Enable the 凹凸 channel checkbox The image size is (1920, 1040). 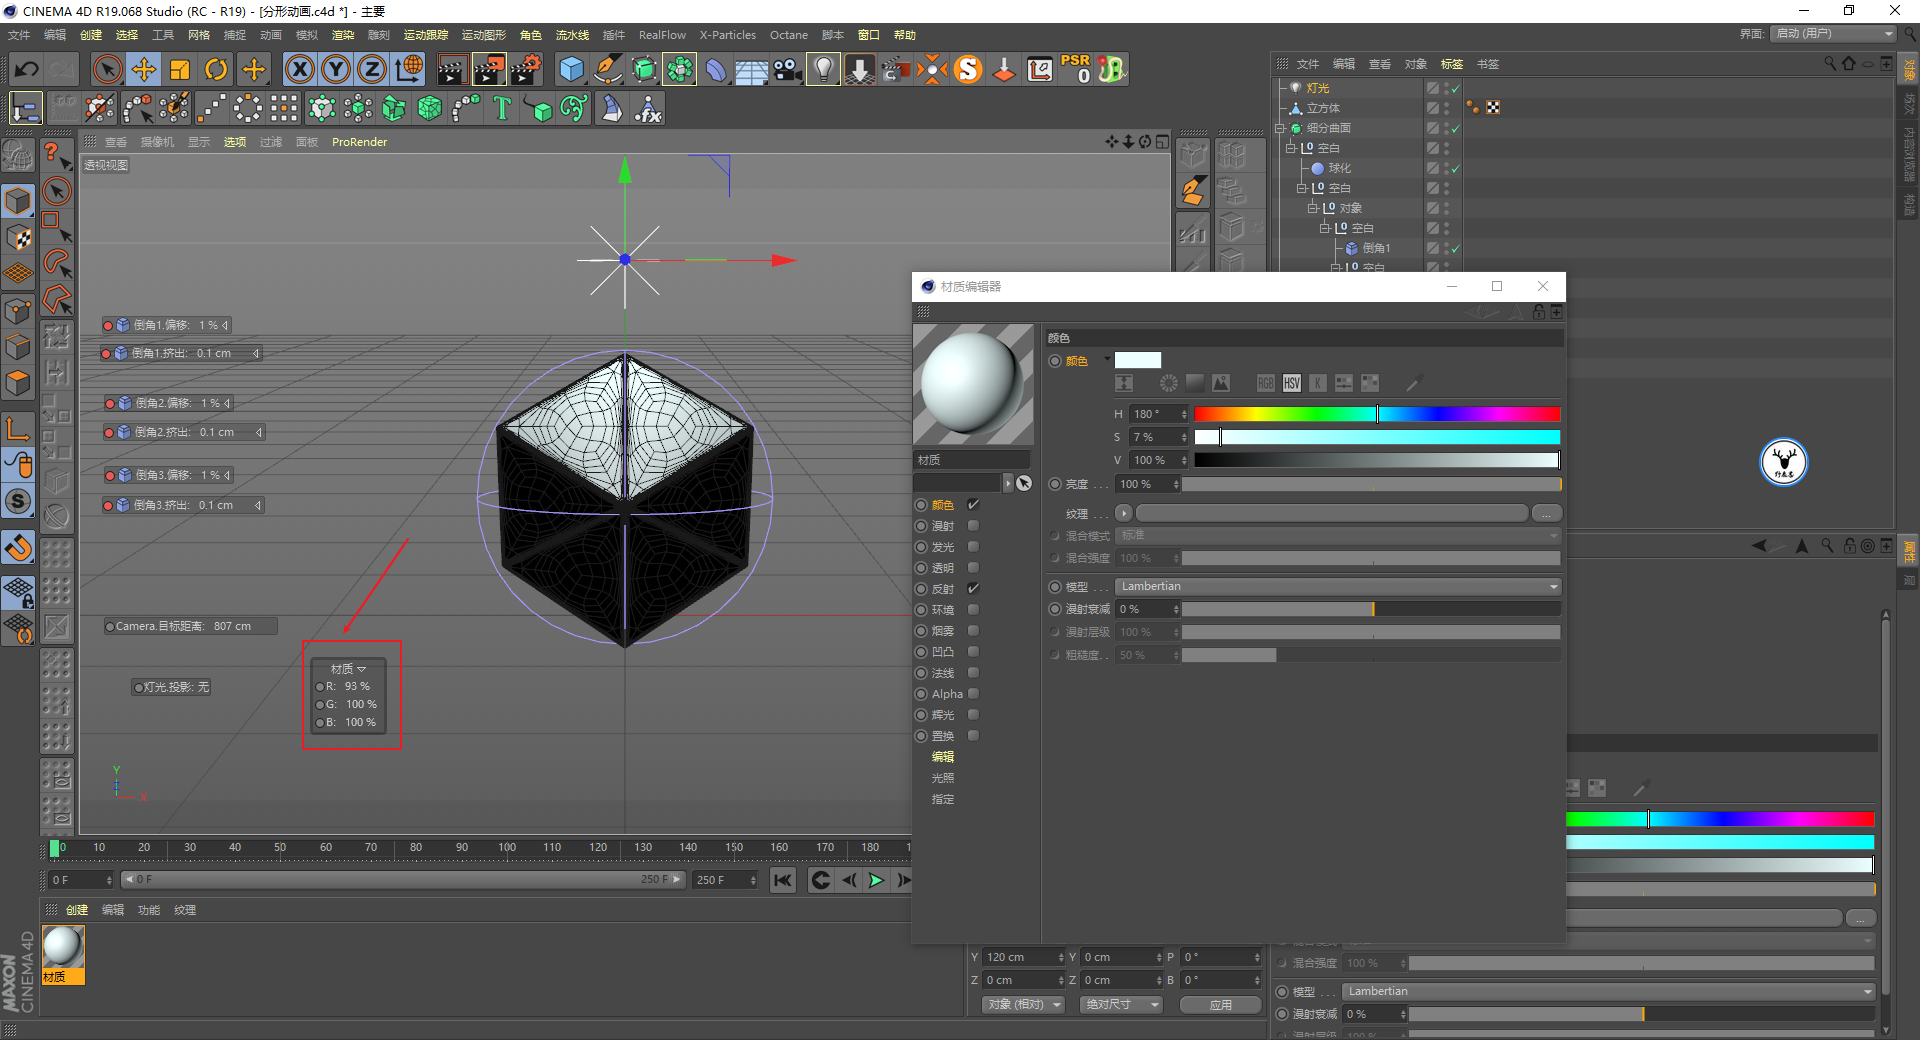(973, 652)
